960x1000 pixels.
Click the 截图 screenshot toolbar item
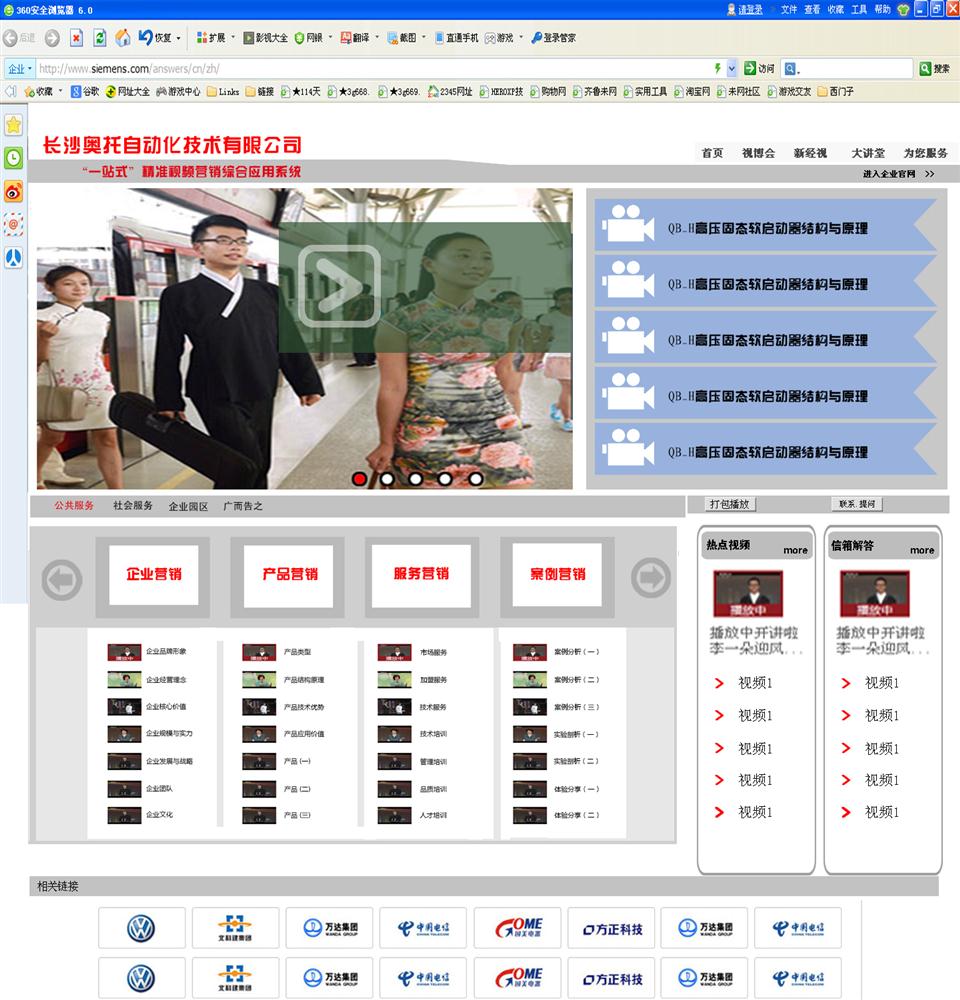click(x=401, y=38)
